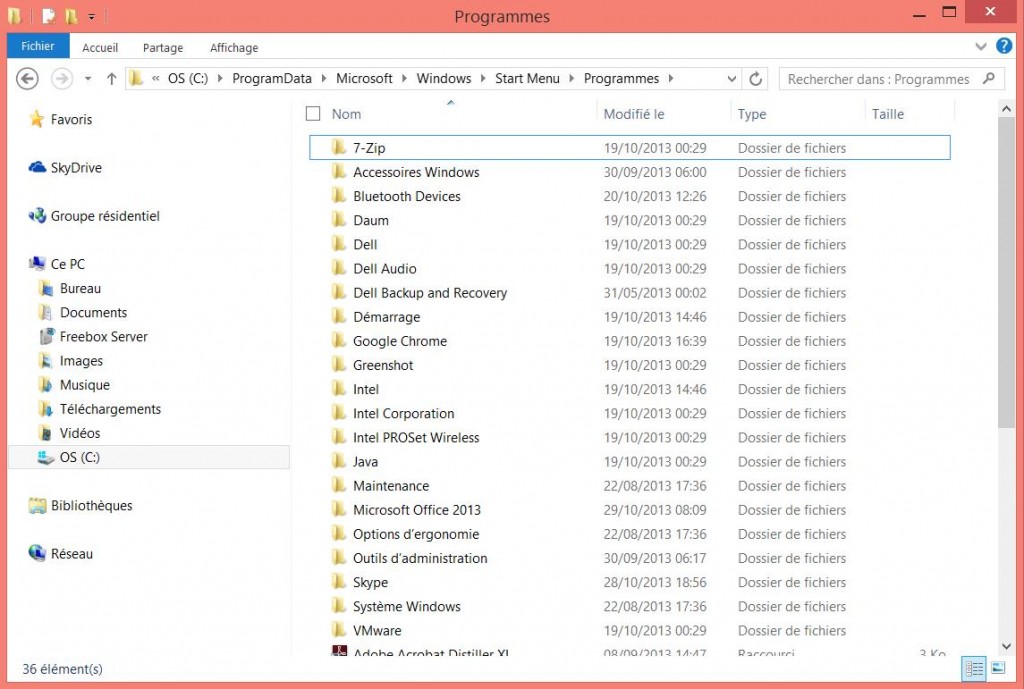
Task: Open the Fichier menu
Action: (x=37, y=45)
